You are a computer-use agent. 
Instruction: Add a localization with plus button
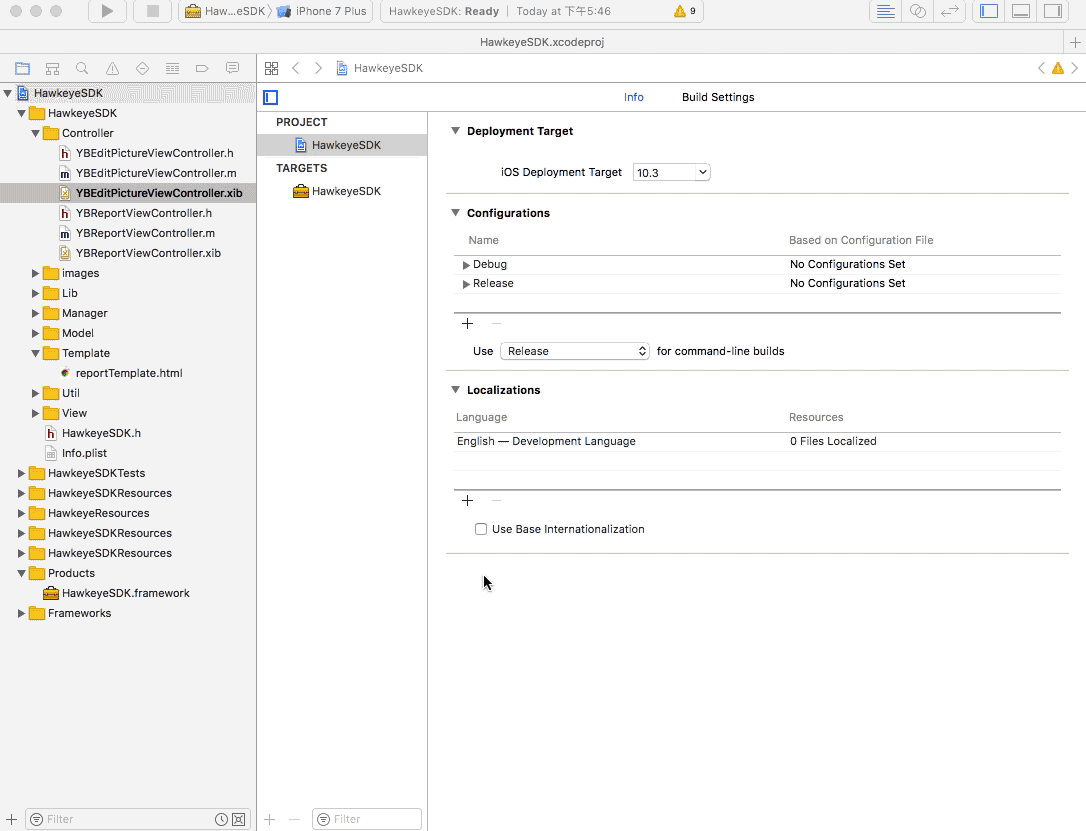(x=468, y=501)
